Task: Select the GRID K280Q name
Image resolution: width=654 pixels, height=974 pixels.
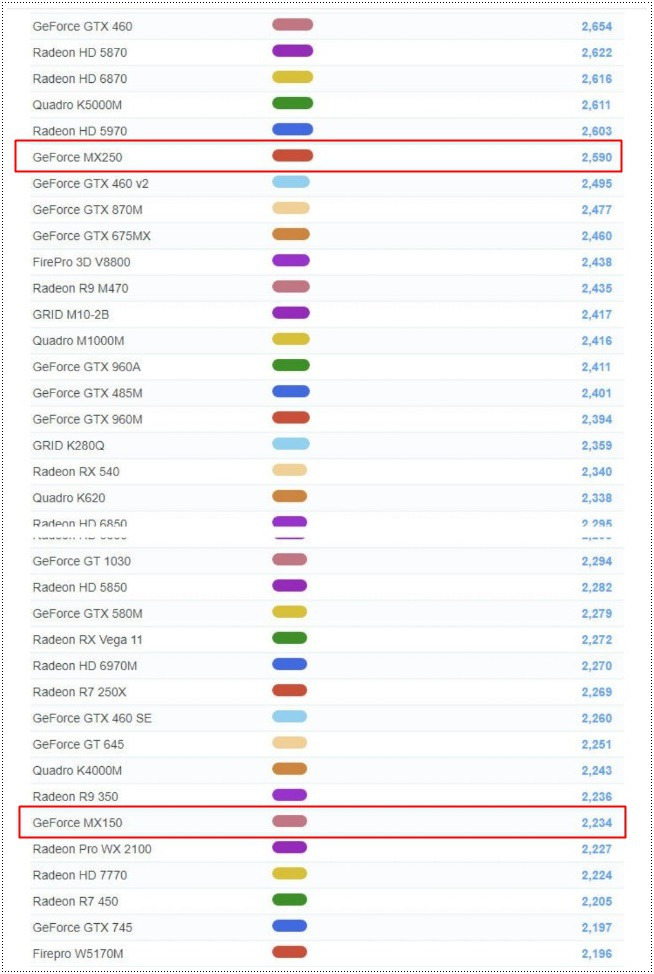Action: 68,445
